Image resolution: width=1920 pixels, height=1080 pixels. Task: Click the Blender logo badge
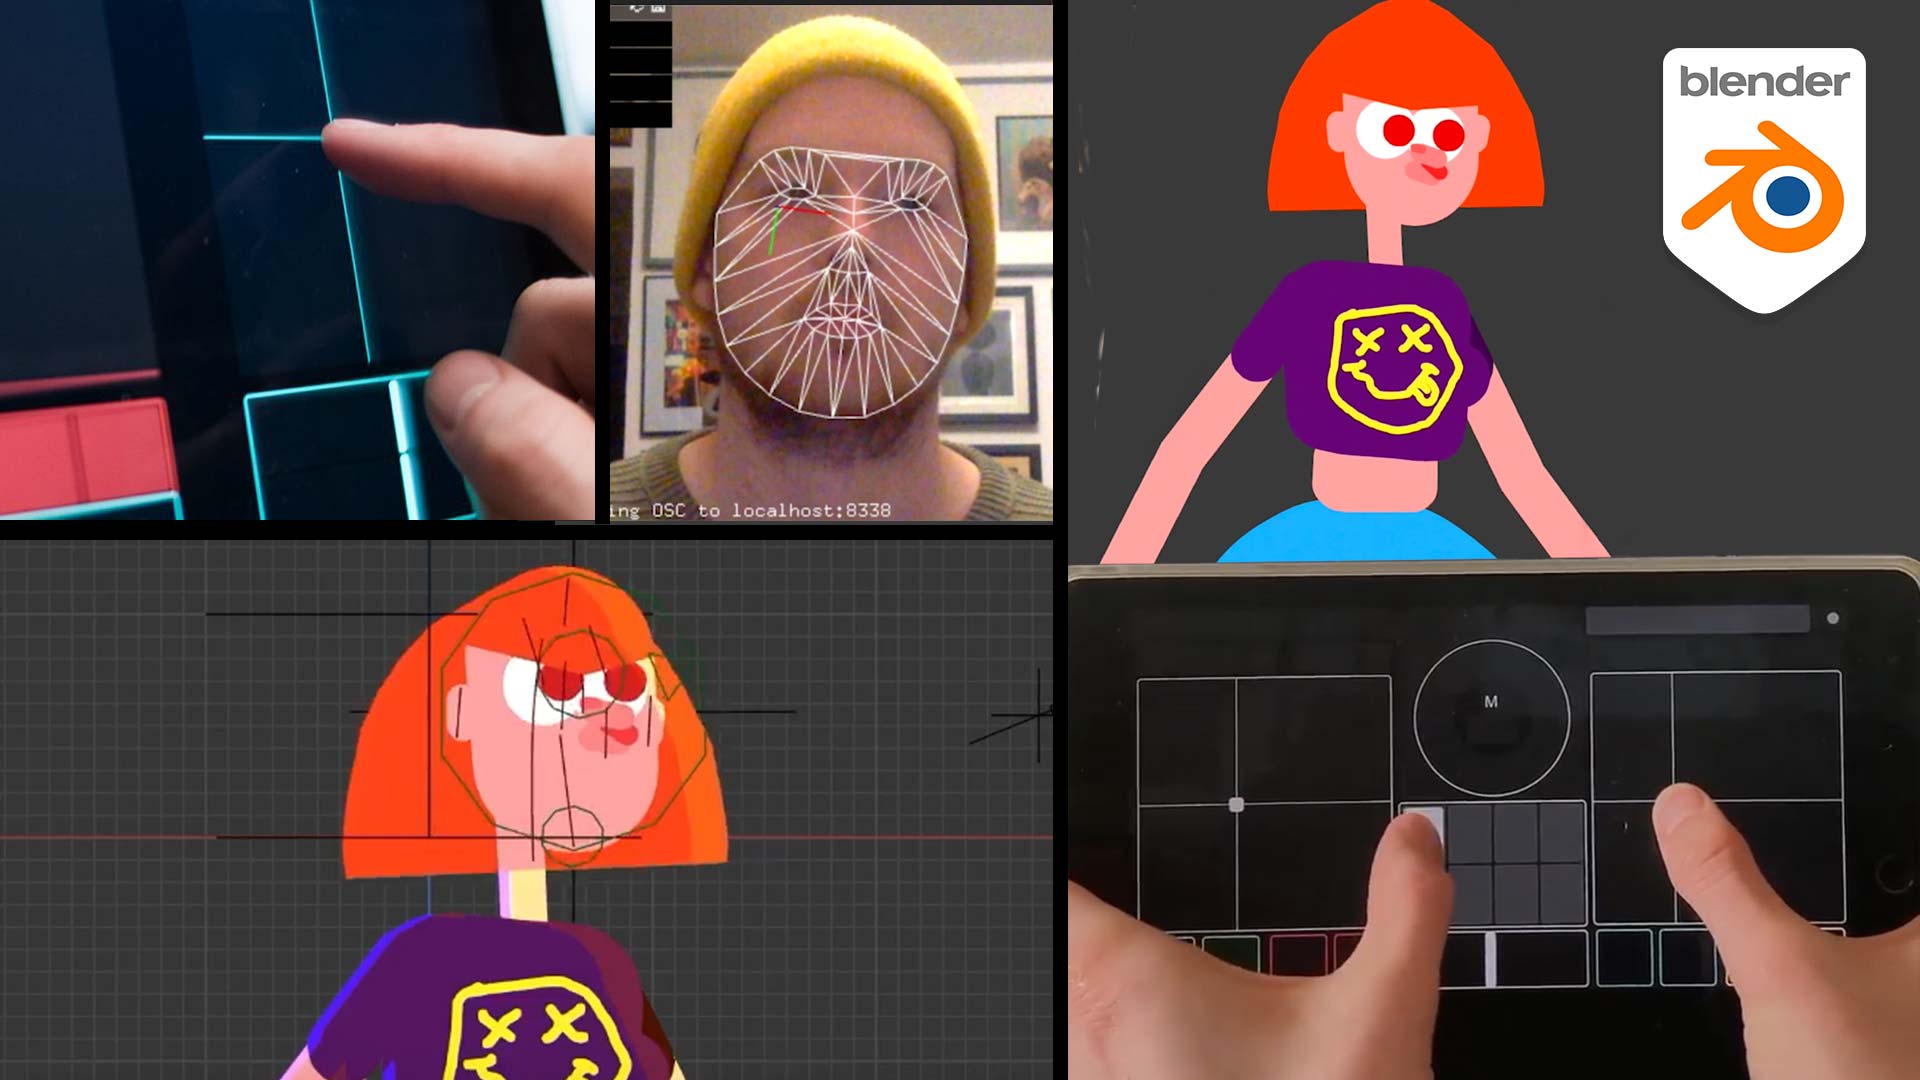click(1764, 180)
